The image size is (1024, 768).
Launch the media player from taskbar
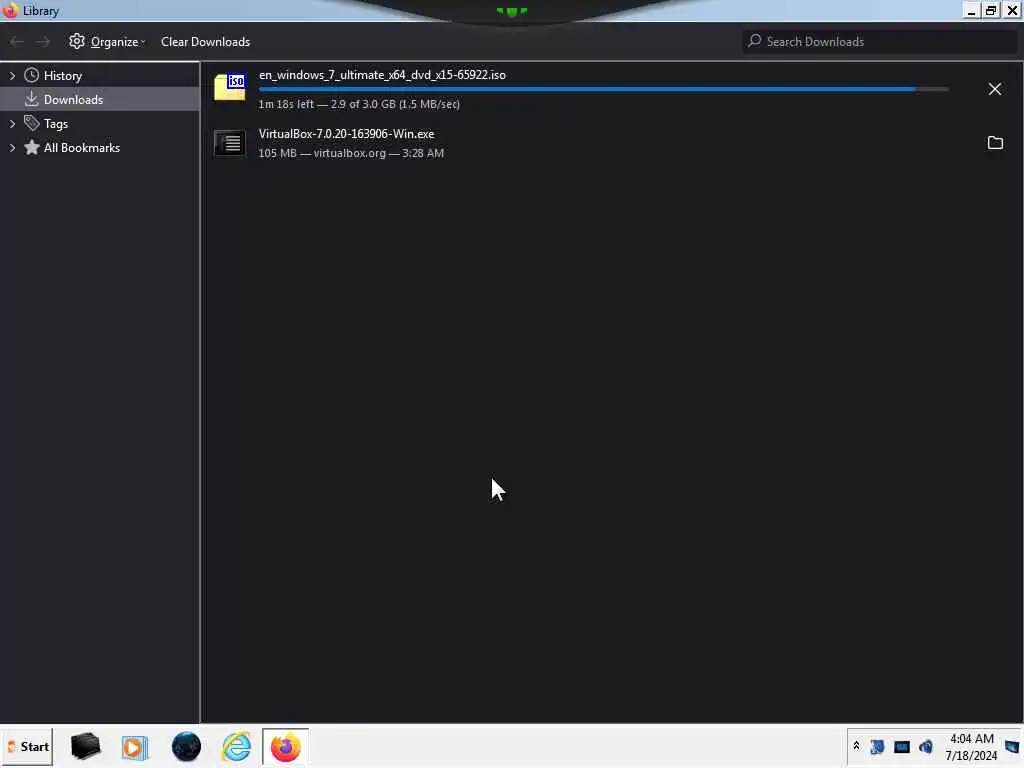pos(135,746)
